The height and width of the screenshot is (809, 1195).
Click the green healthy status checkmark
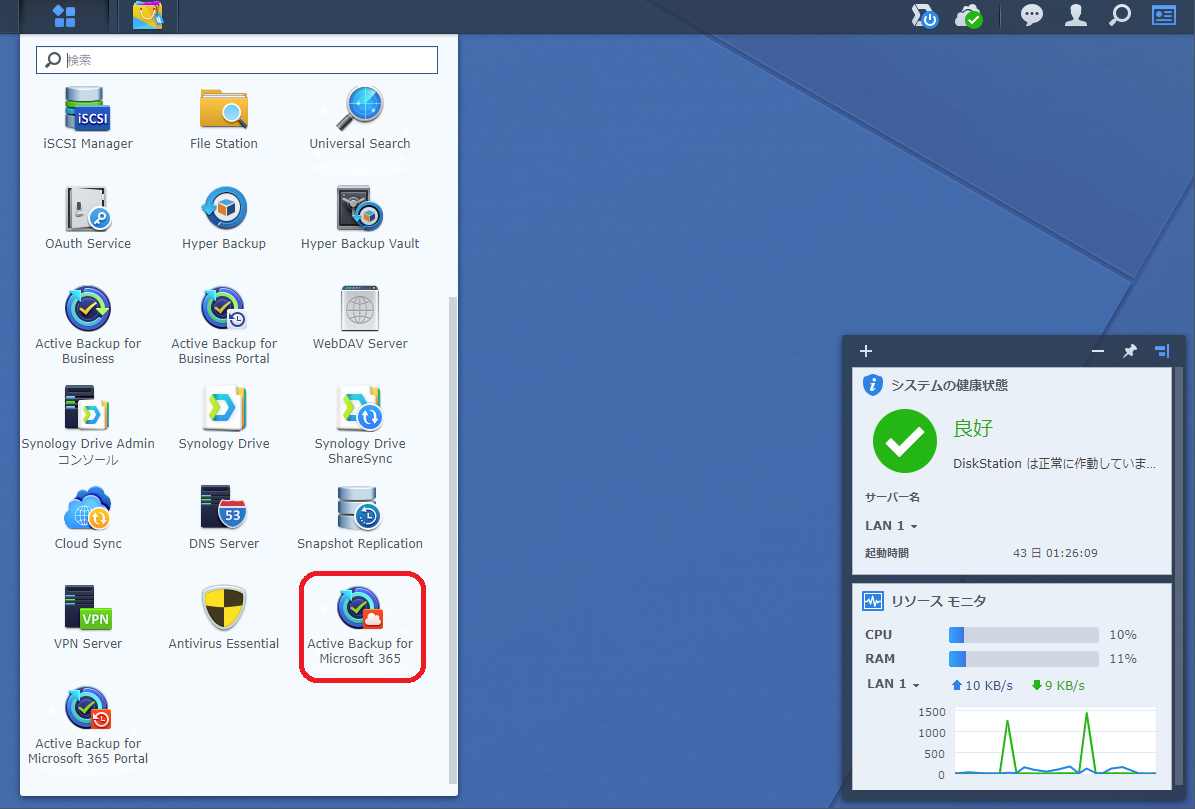(905, 441)
